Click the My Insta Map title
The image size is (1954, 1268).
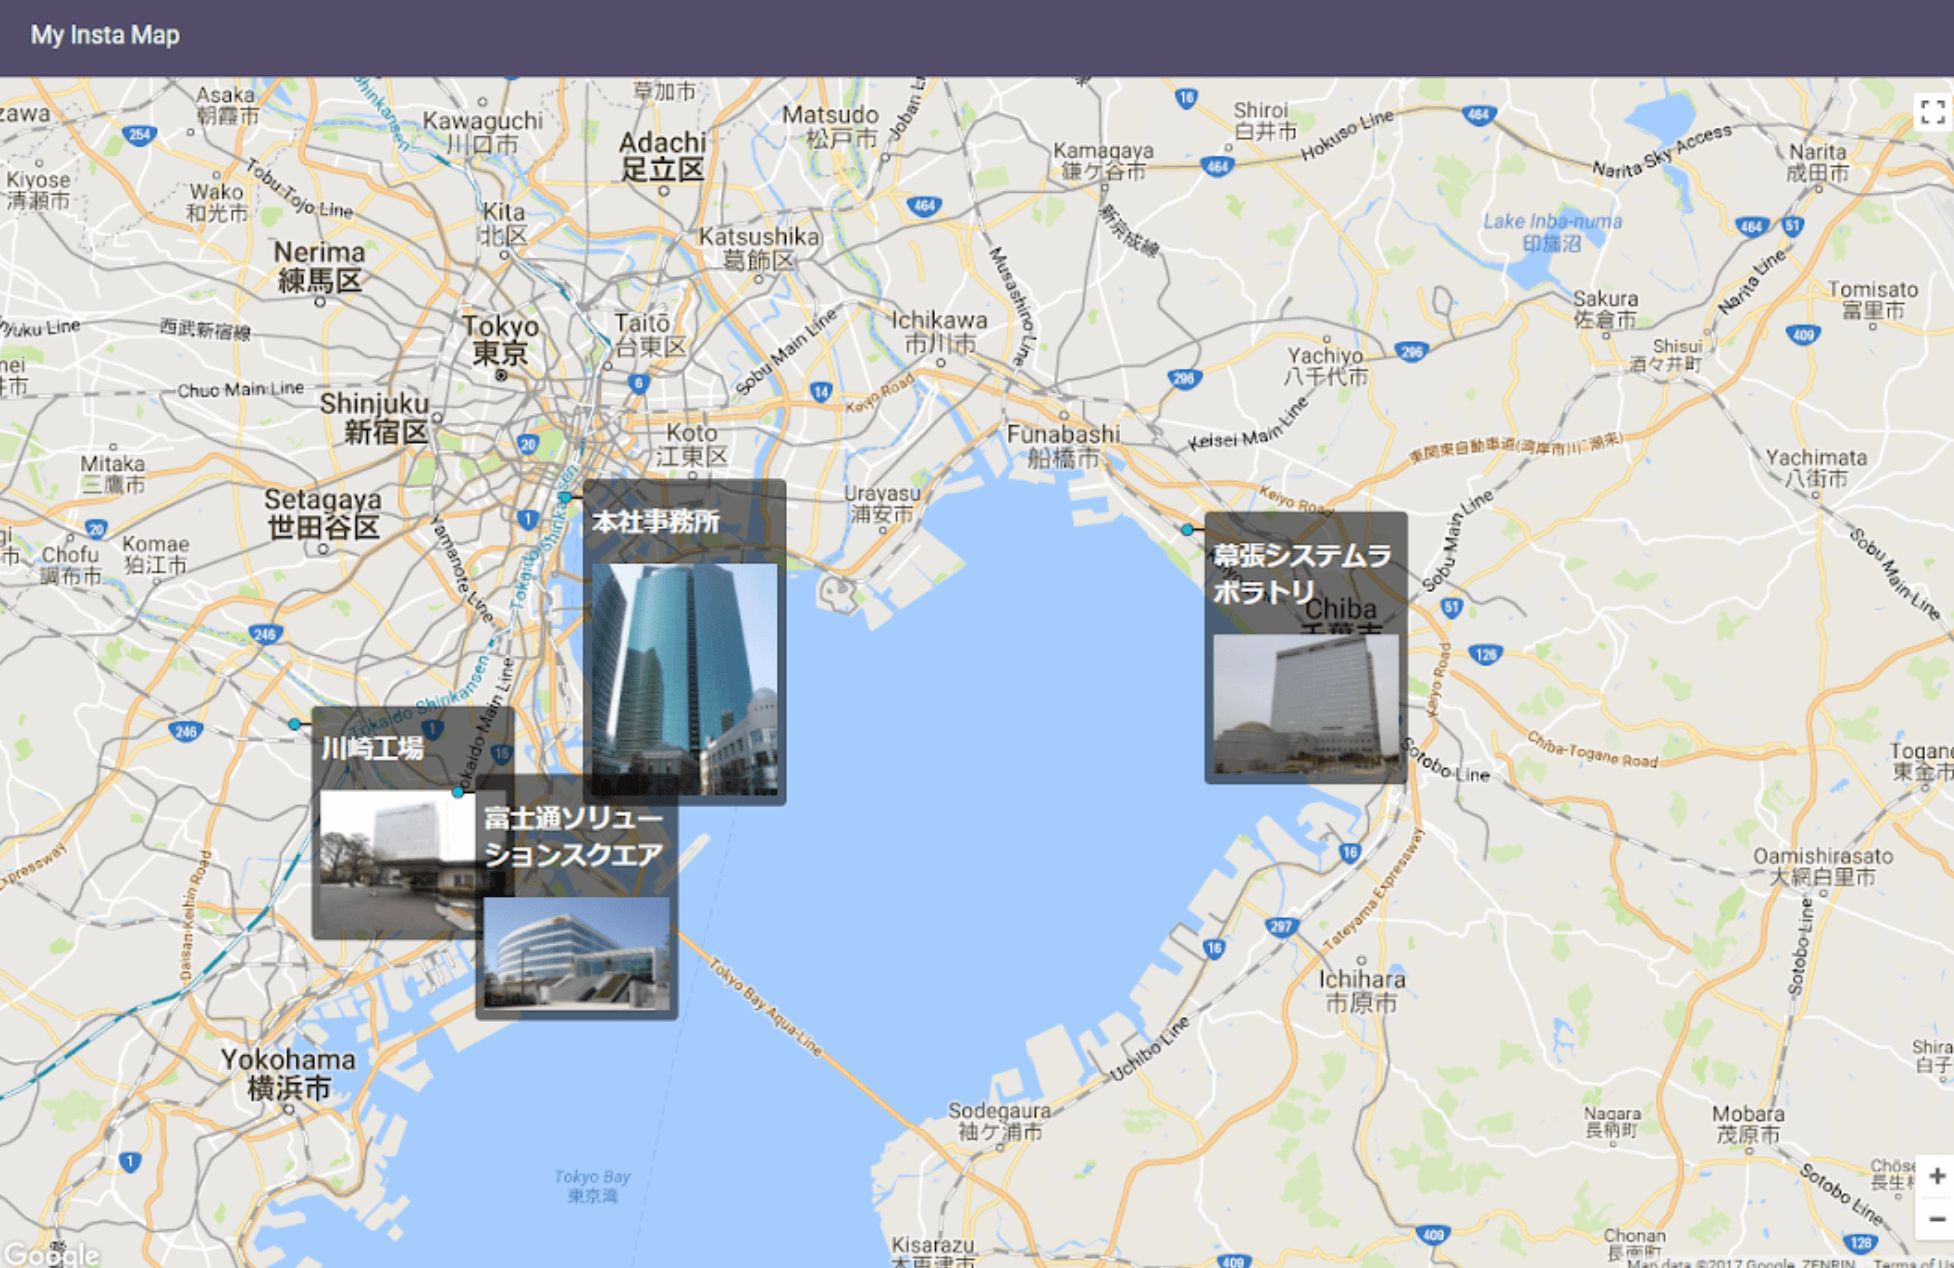(105, 35)
